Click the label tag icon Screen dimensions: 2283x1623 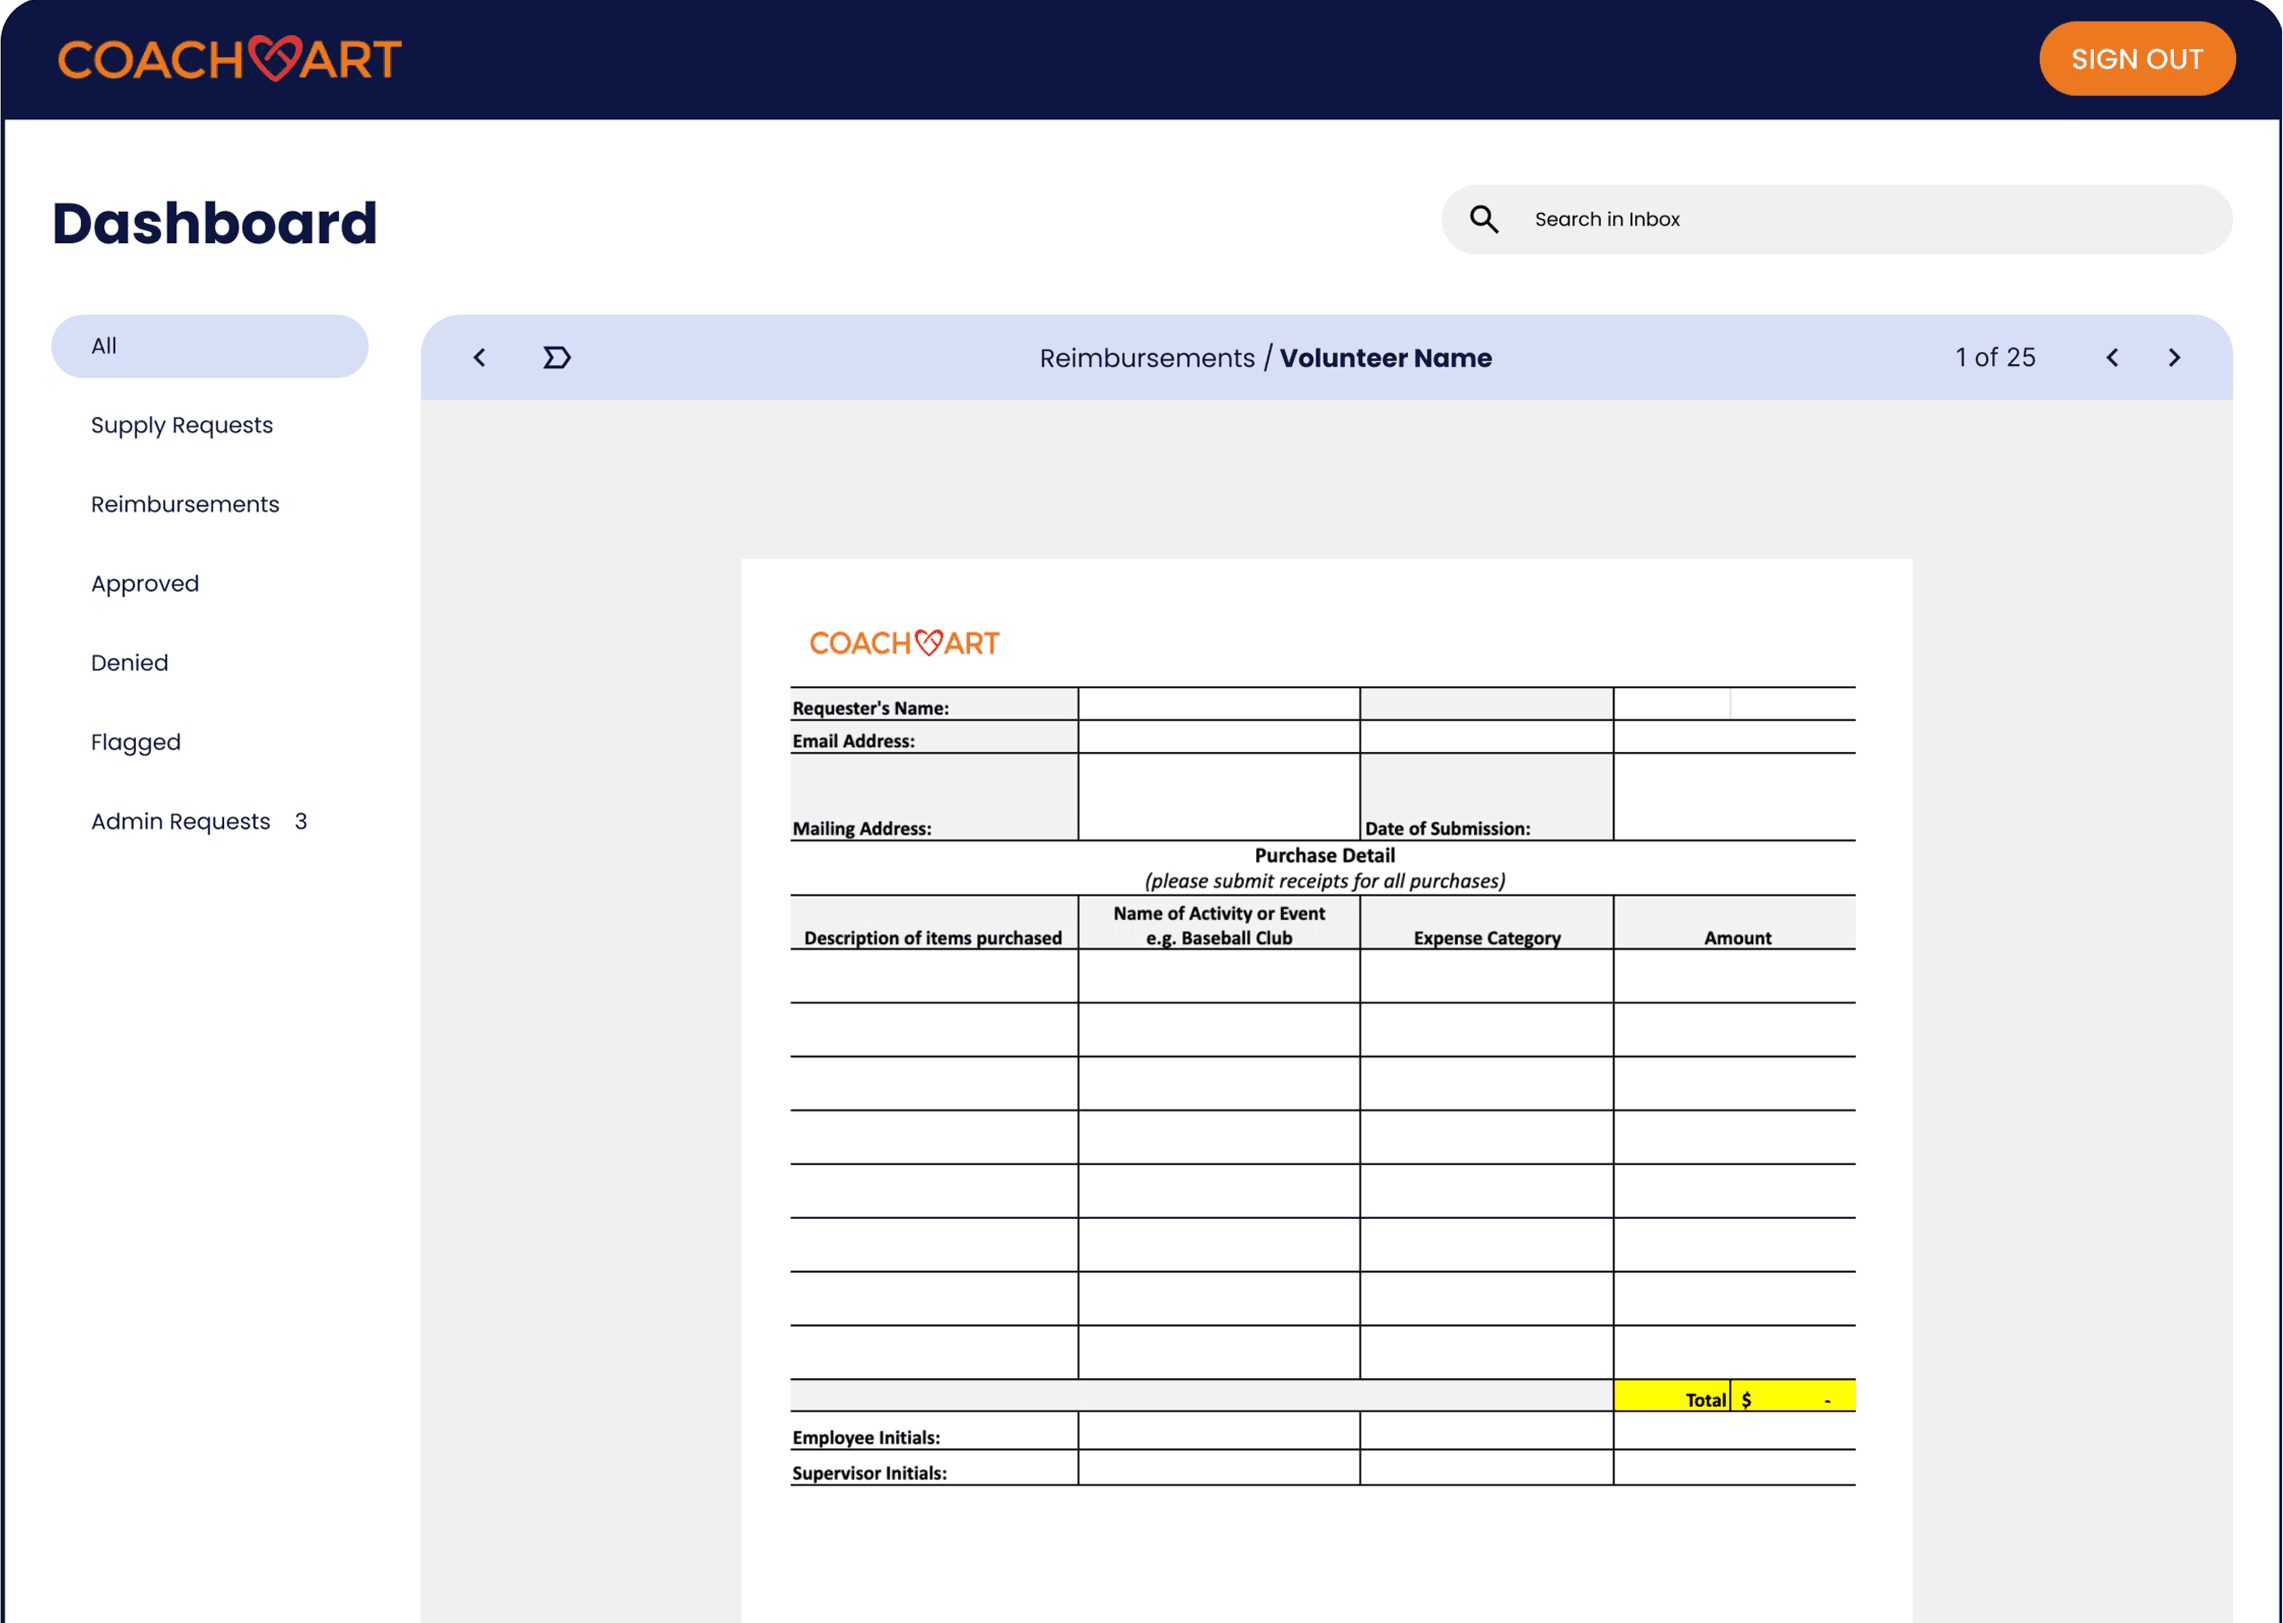pyautogui.click(x=556, y=358)
